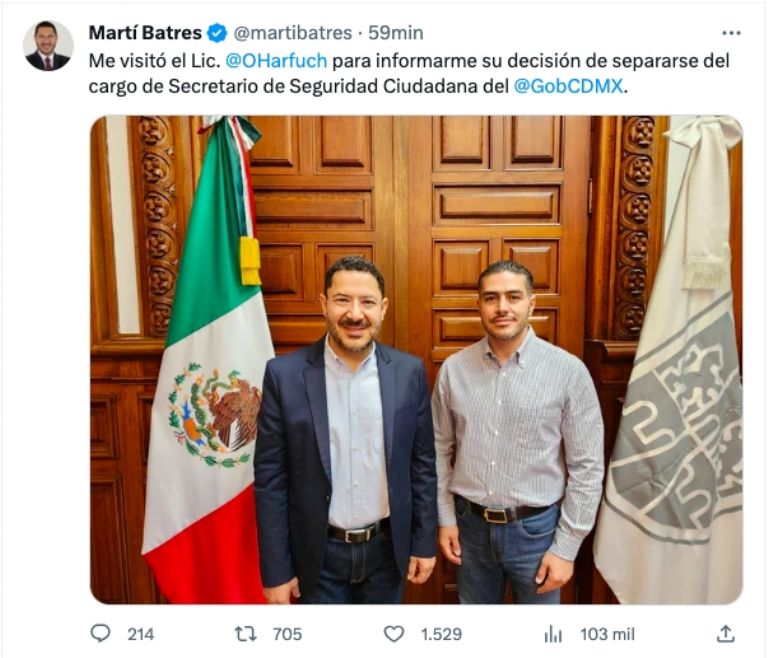Screen dimensions: 768x658
Task: Click the tweet text about Seguridad Ciudadana
Action: tap(409, 73)
